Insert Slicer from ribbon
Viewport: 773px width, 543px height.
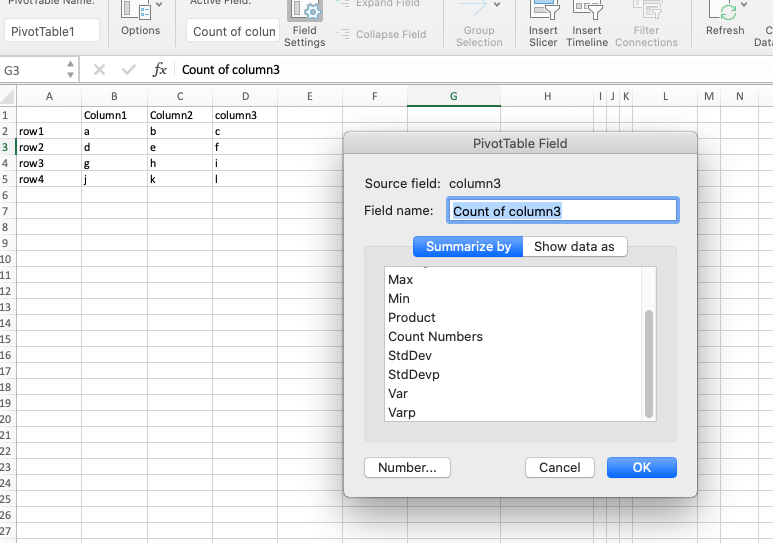click(543, 24)
